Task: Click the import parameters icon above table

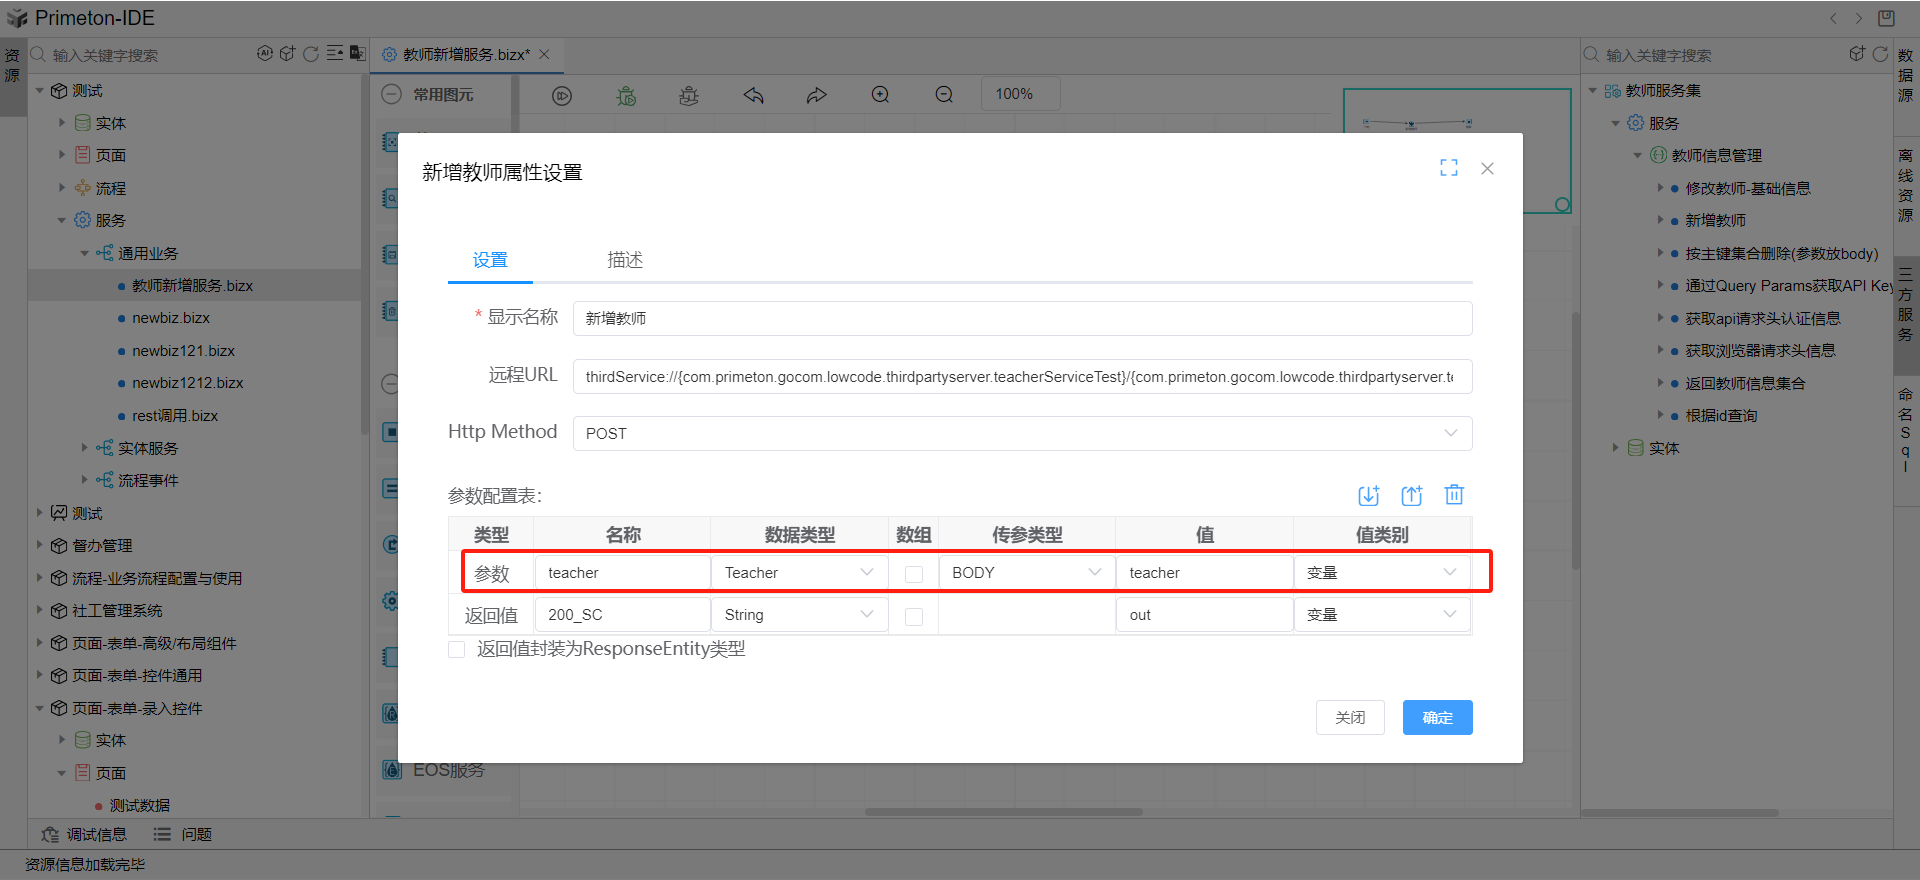Action: (x=1368, y=495)
